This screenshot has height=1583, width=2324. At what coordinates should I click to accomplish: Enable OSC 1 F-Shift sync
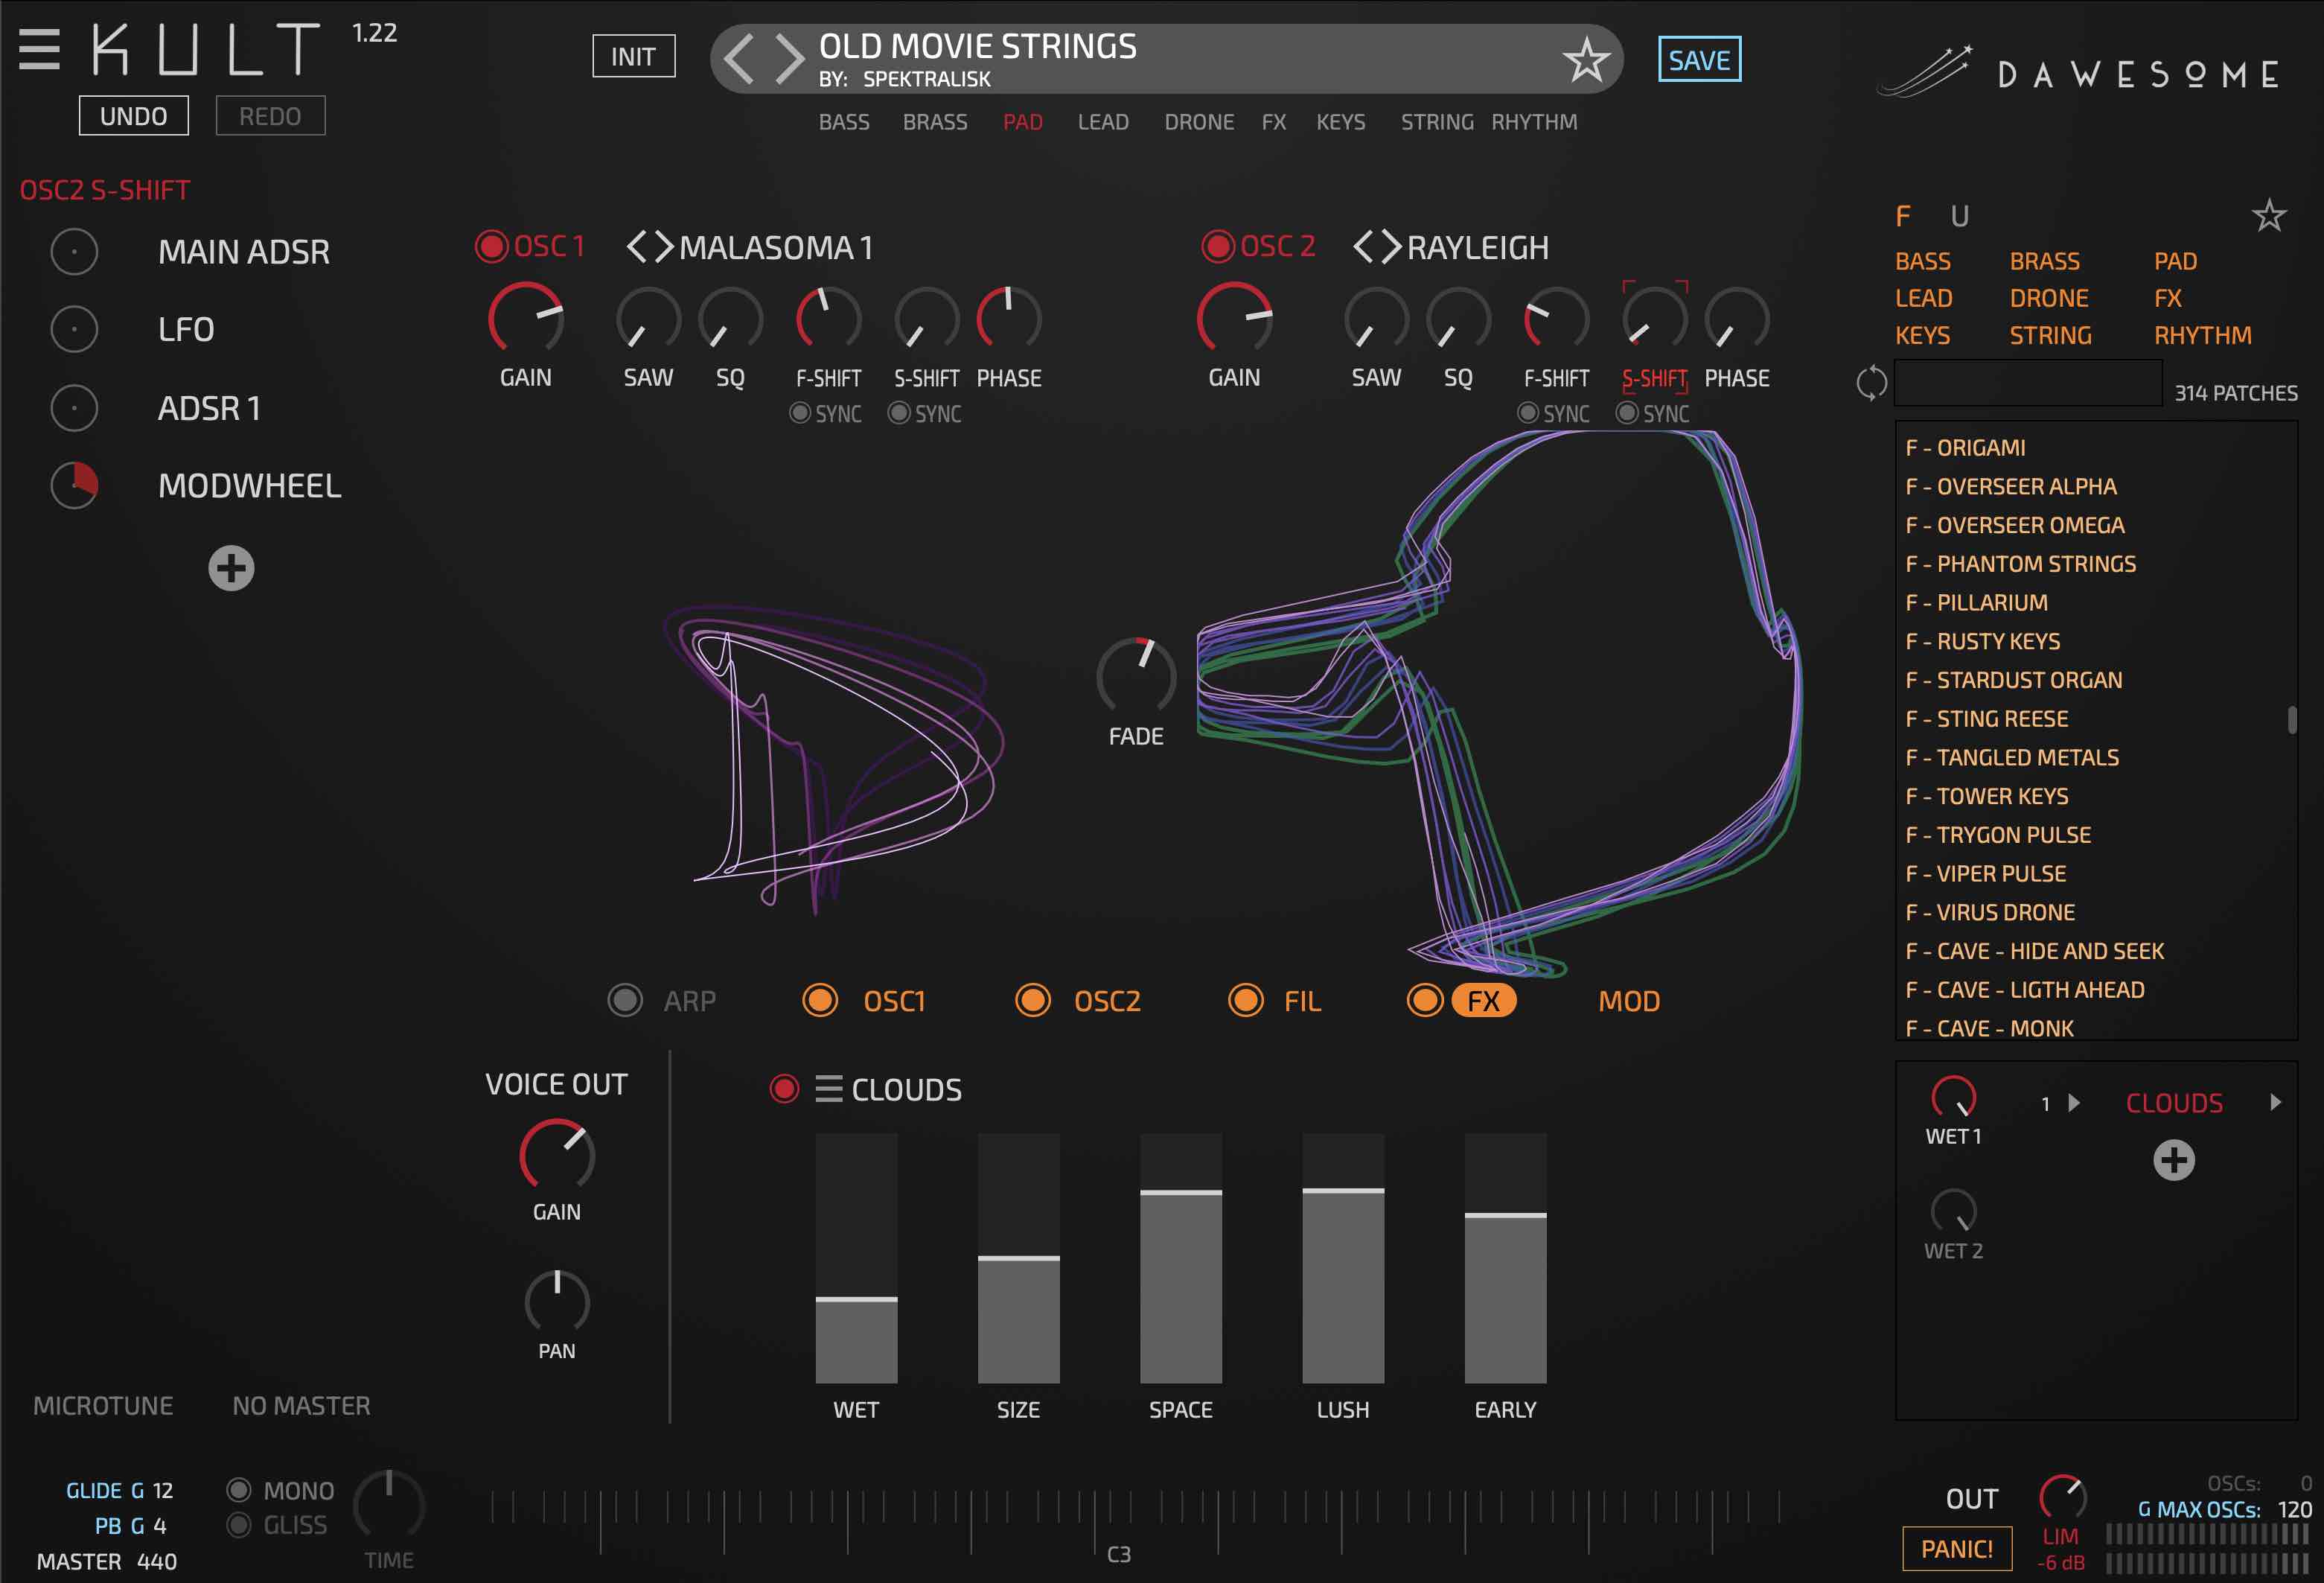click(799, 412)
